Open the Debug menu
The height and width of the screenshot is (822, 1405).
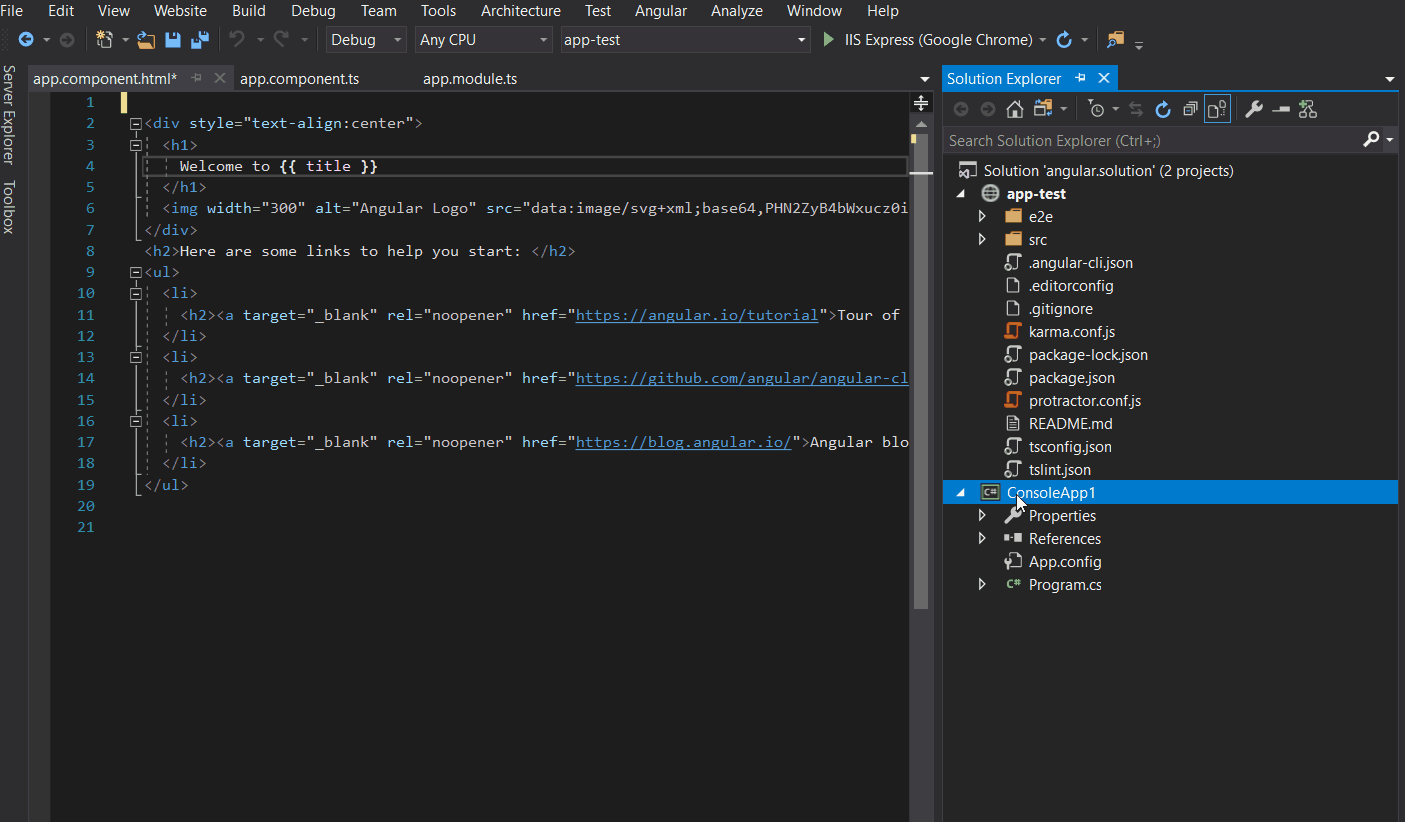pyautogui.click(x=313, y=11)
